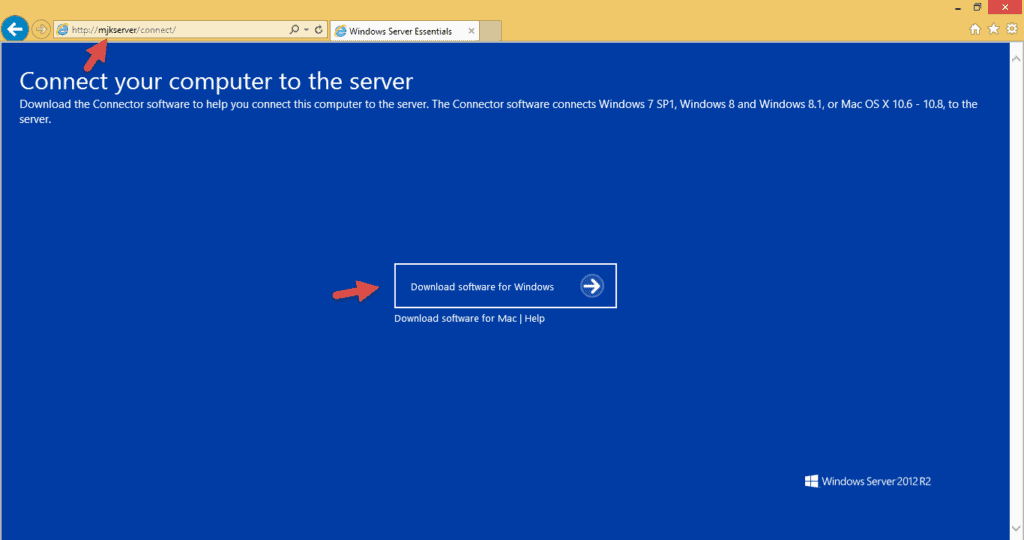
Task: Expand the address bar autocomplete dropdown arrow
Action: (306, 29)
